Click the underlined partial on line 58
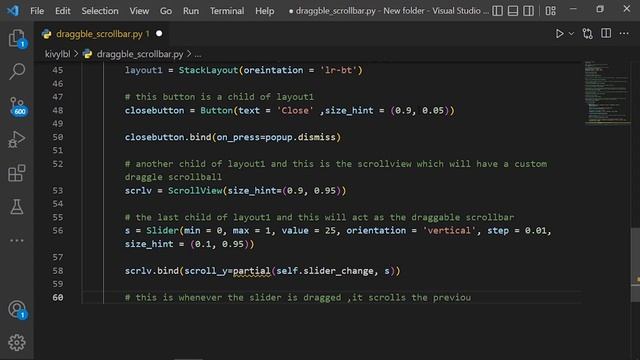640x360 pixels. coord(251,271)
